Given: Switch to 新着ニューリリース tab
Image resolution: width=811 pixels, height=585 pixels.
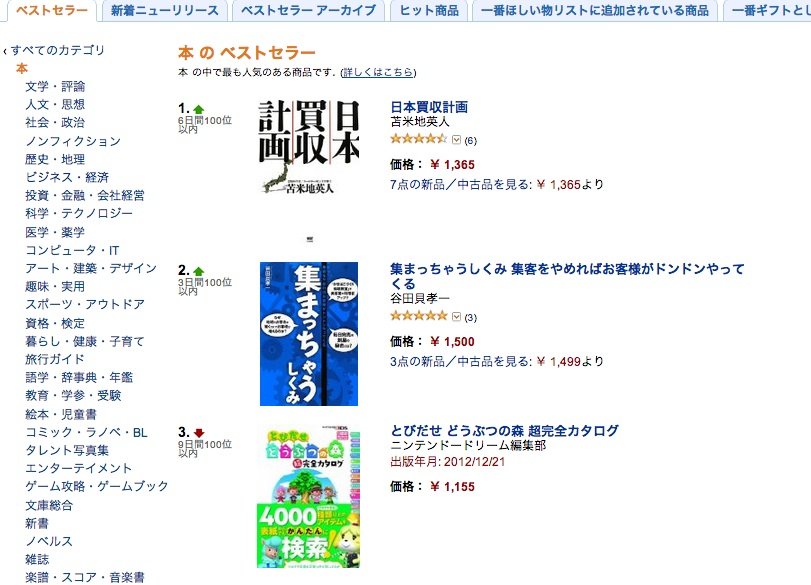Looking at the screenshot, I should [164, 10].
